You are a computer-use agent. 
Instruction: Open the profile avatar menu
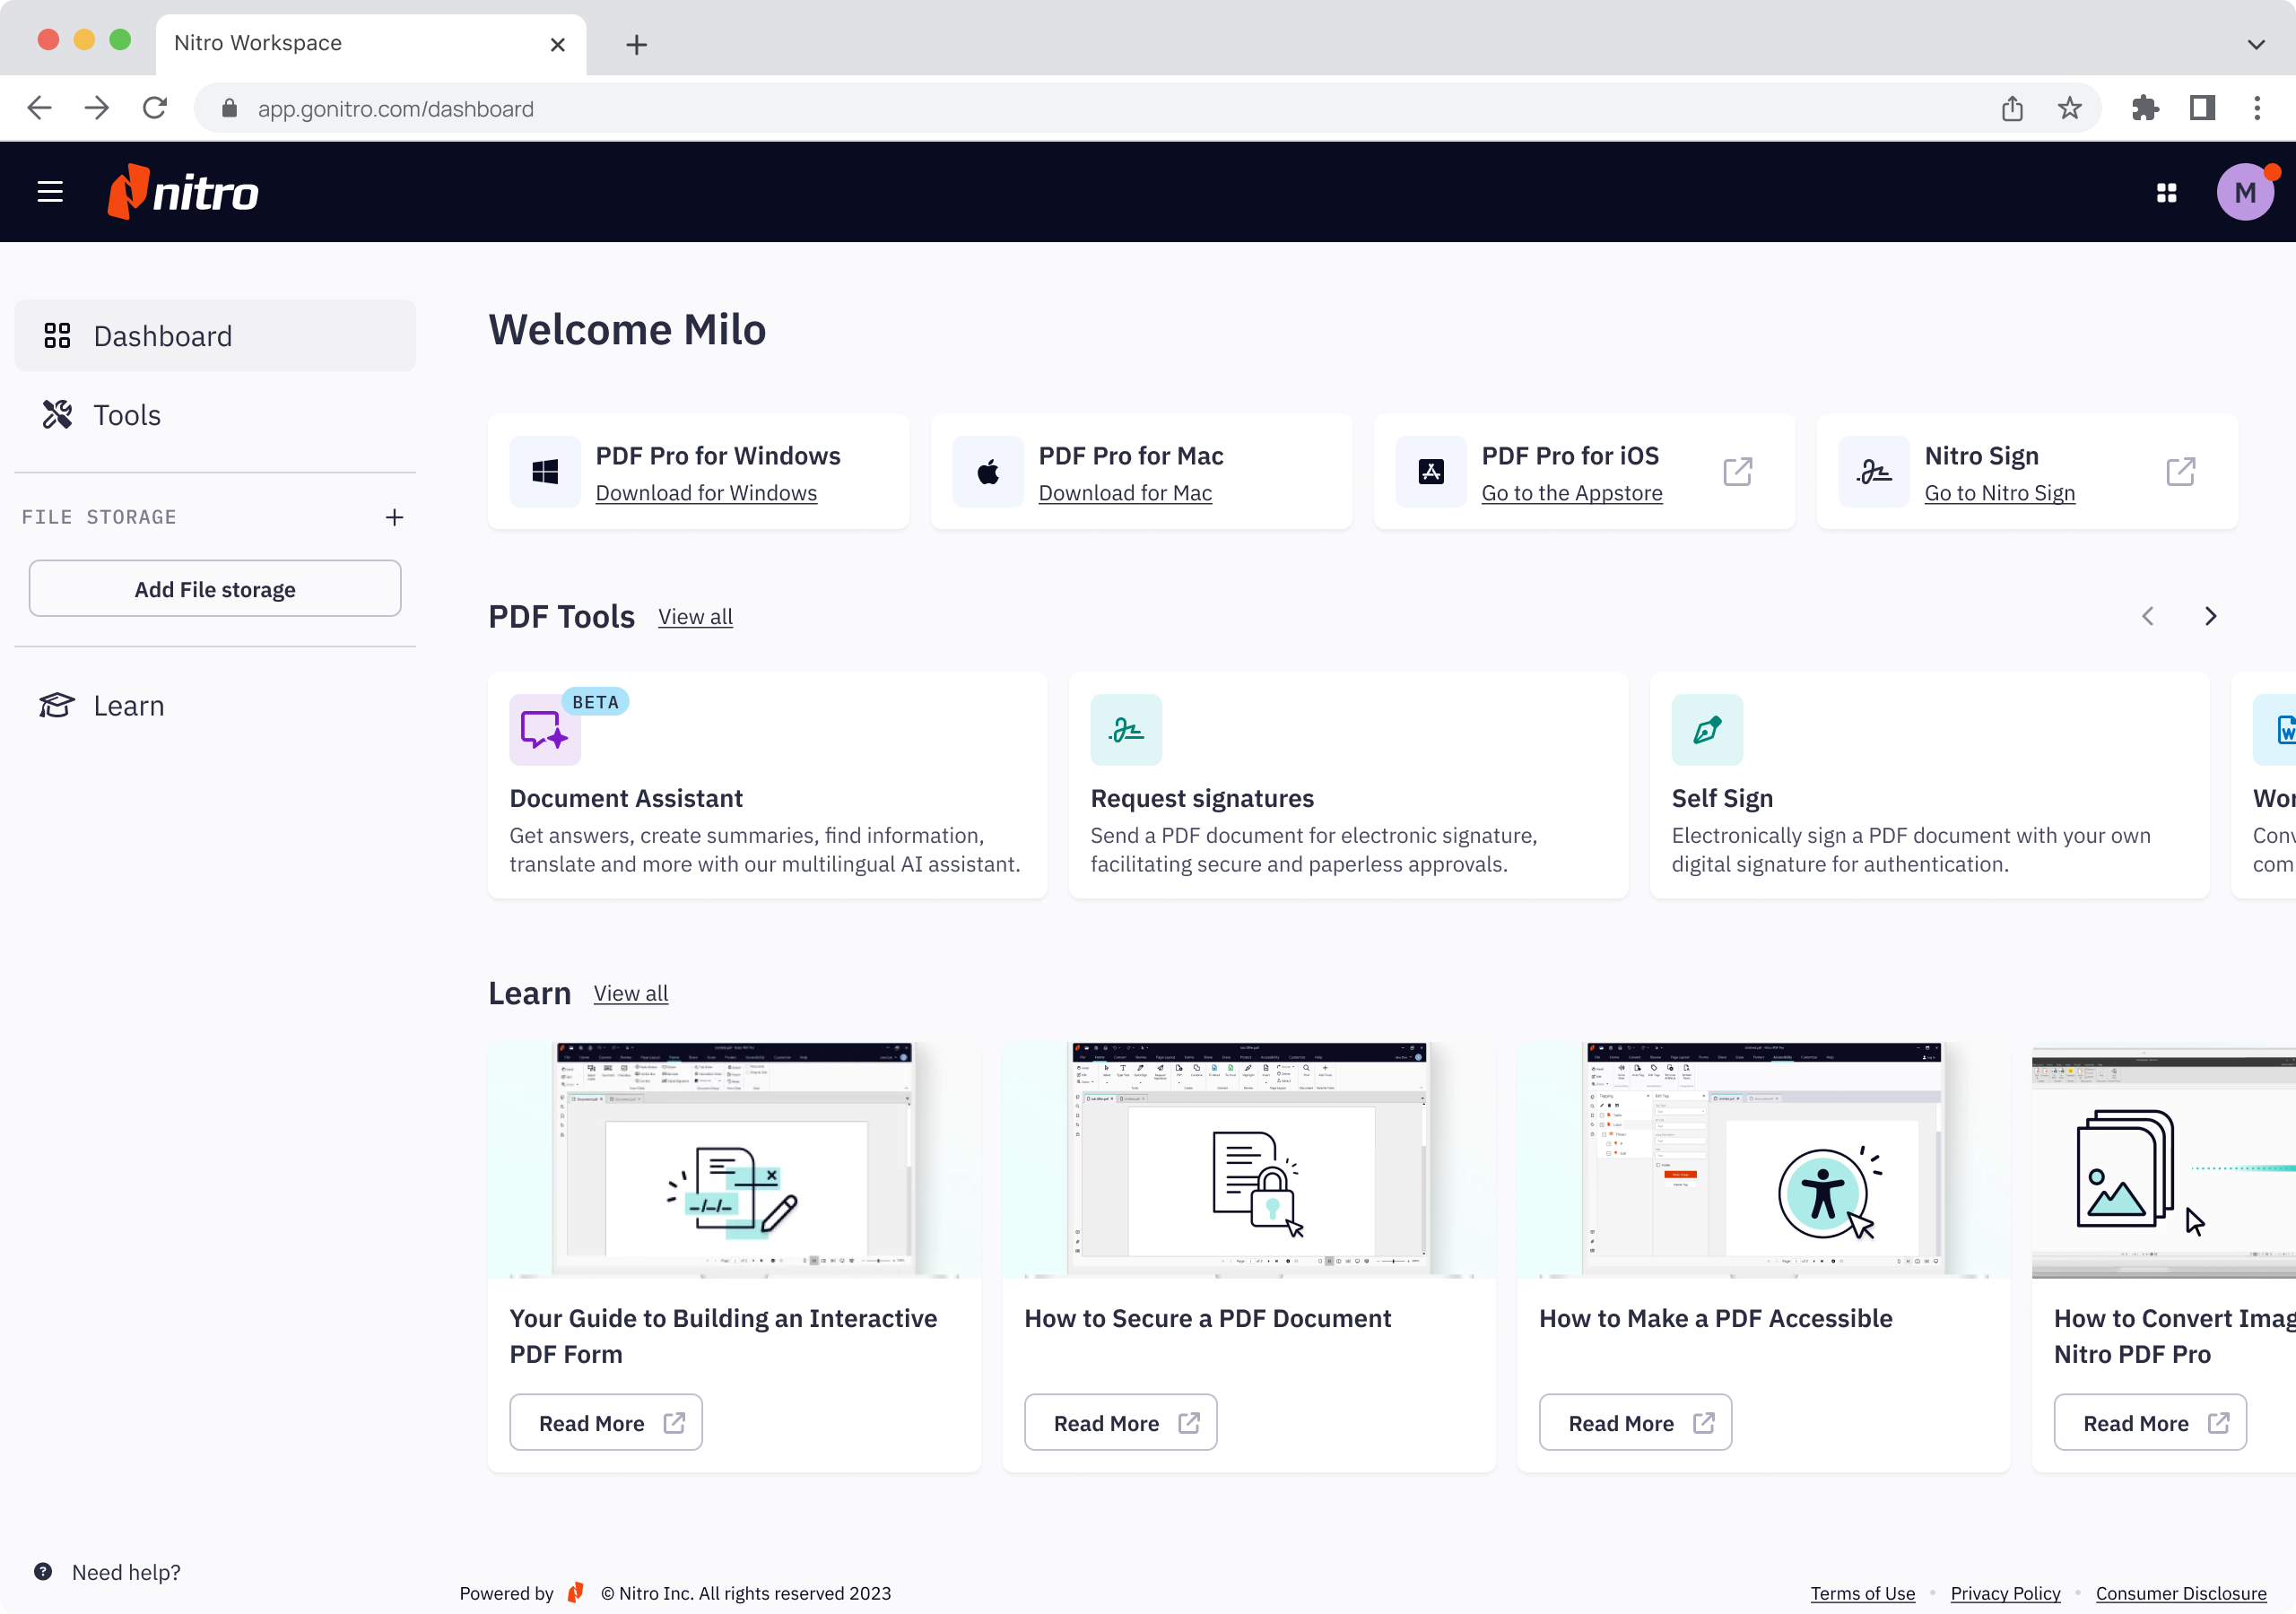[x=2245, y=192]
